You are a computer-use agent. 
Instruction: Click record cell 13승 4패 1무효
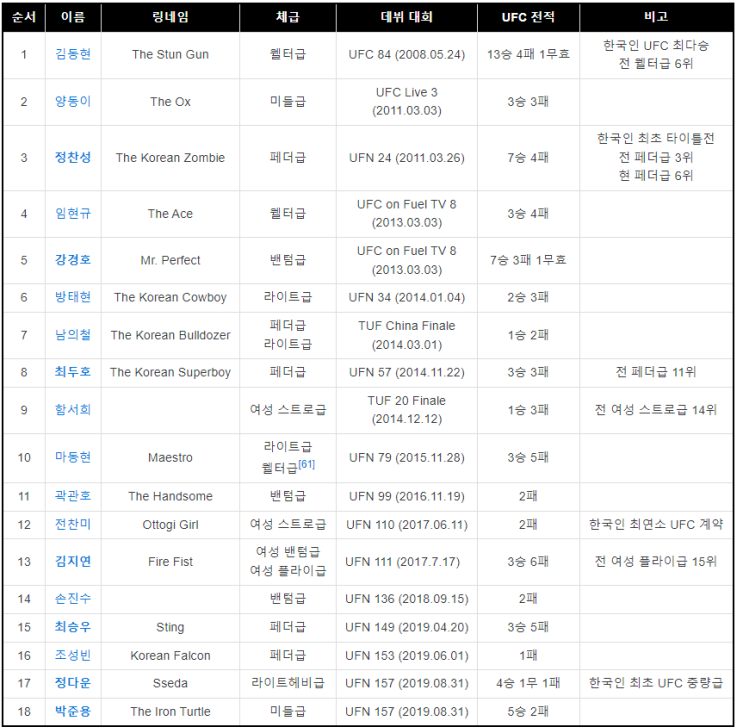coord(528,55)
